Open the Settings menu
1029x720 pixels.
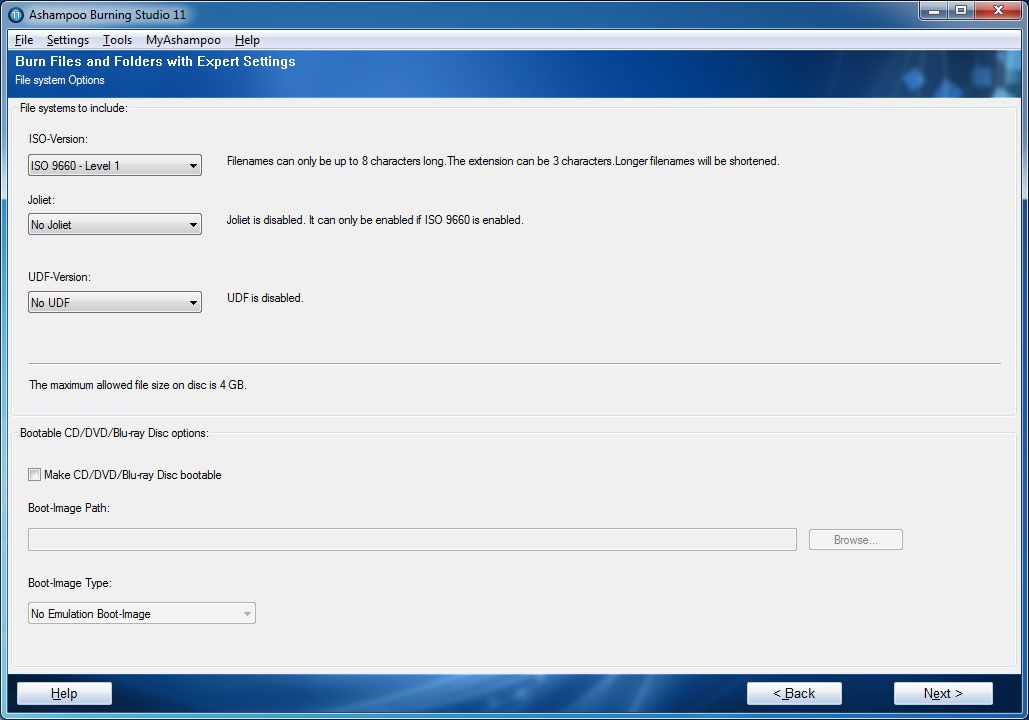coord(68,40)
